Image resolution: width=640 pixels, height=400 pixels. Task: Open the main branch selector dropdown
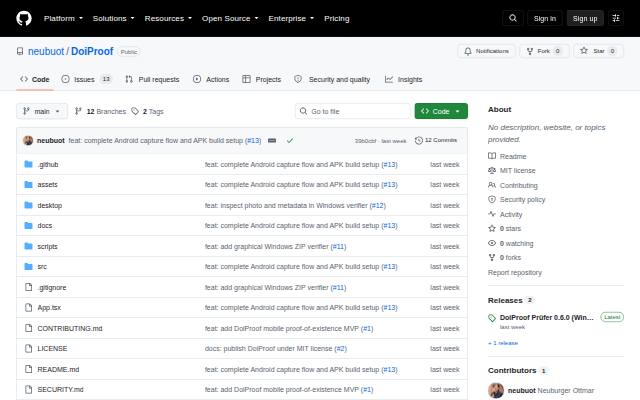tap(42, 111)
